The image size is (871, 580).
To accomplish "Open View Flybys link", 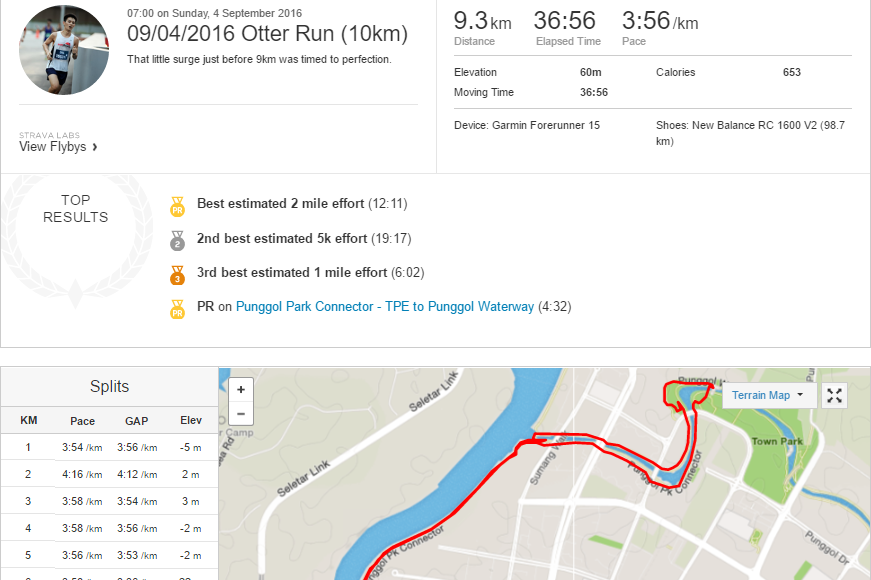I will [x=53, y=147].
